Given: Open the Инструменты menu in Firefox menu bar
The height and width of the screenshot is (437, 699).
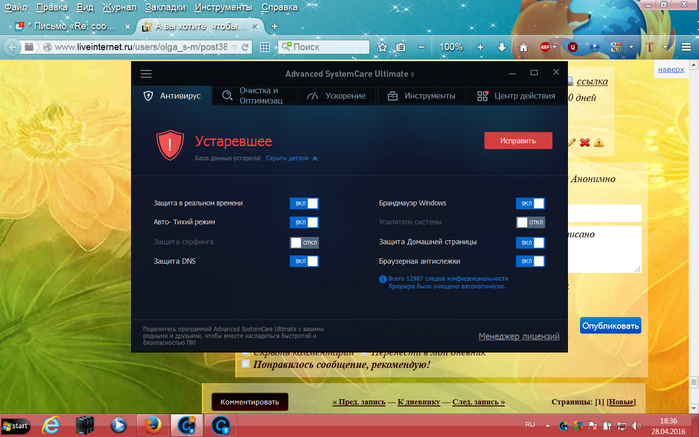Looking at the screenshot, I should tap(223, 8).
